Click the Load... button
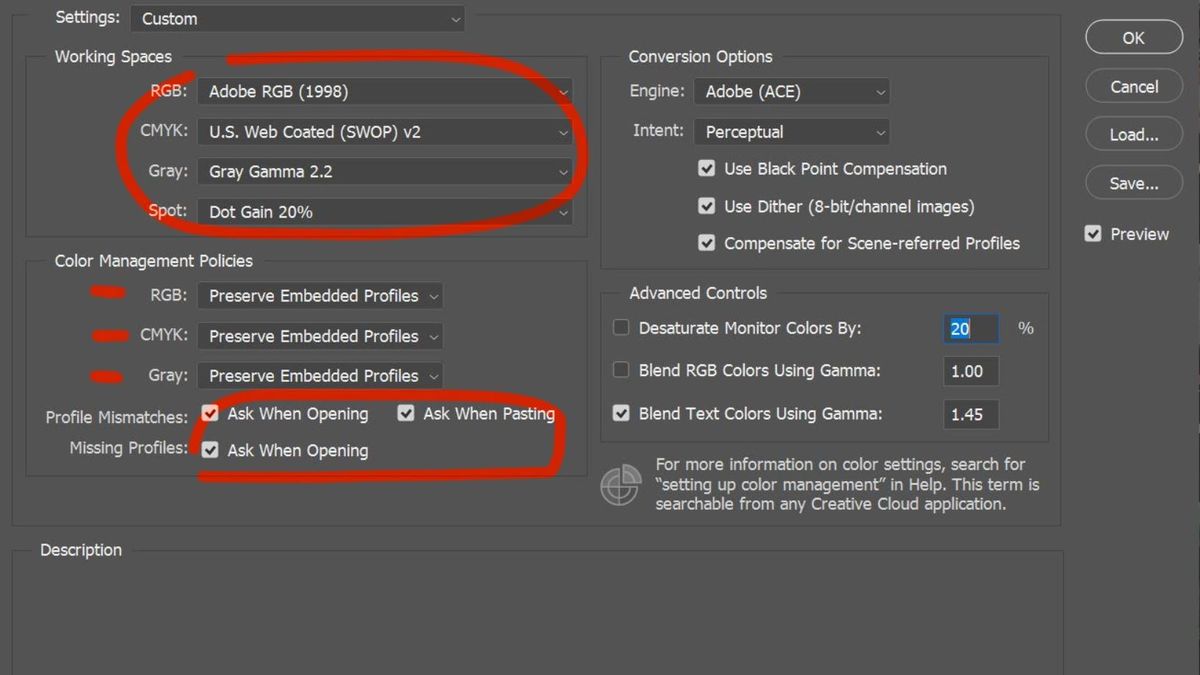Viewport: 1200px width, 675px height. [x=1133, y=135]
